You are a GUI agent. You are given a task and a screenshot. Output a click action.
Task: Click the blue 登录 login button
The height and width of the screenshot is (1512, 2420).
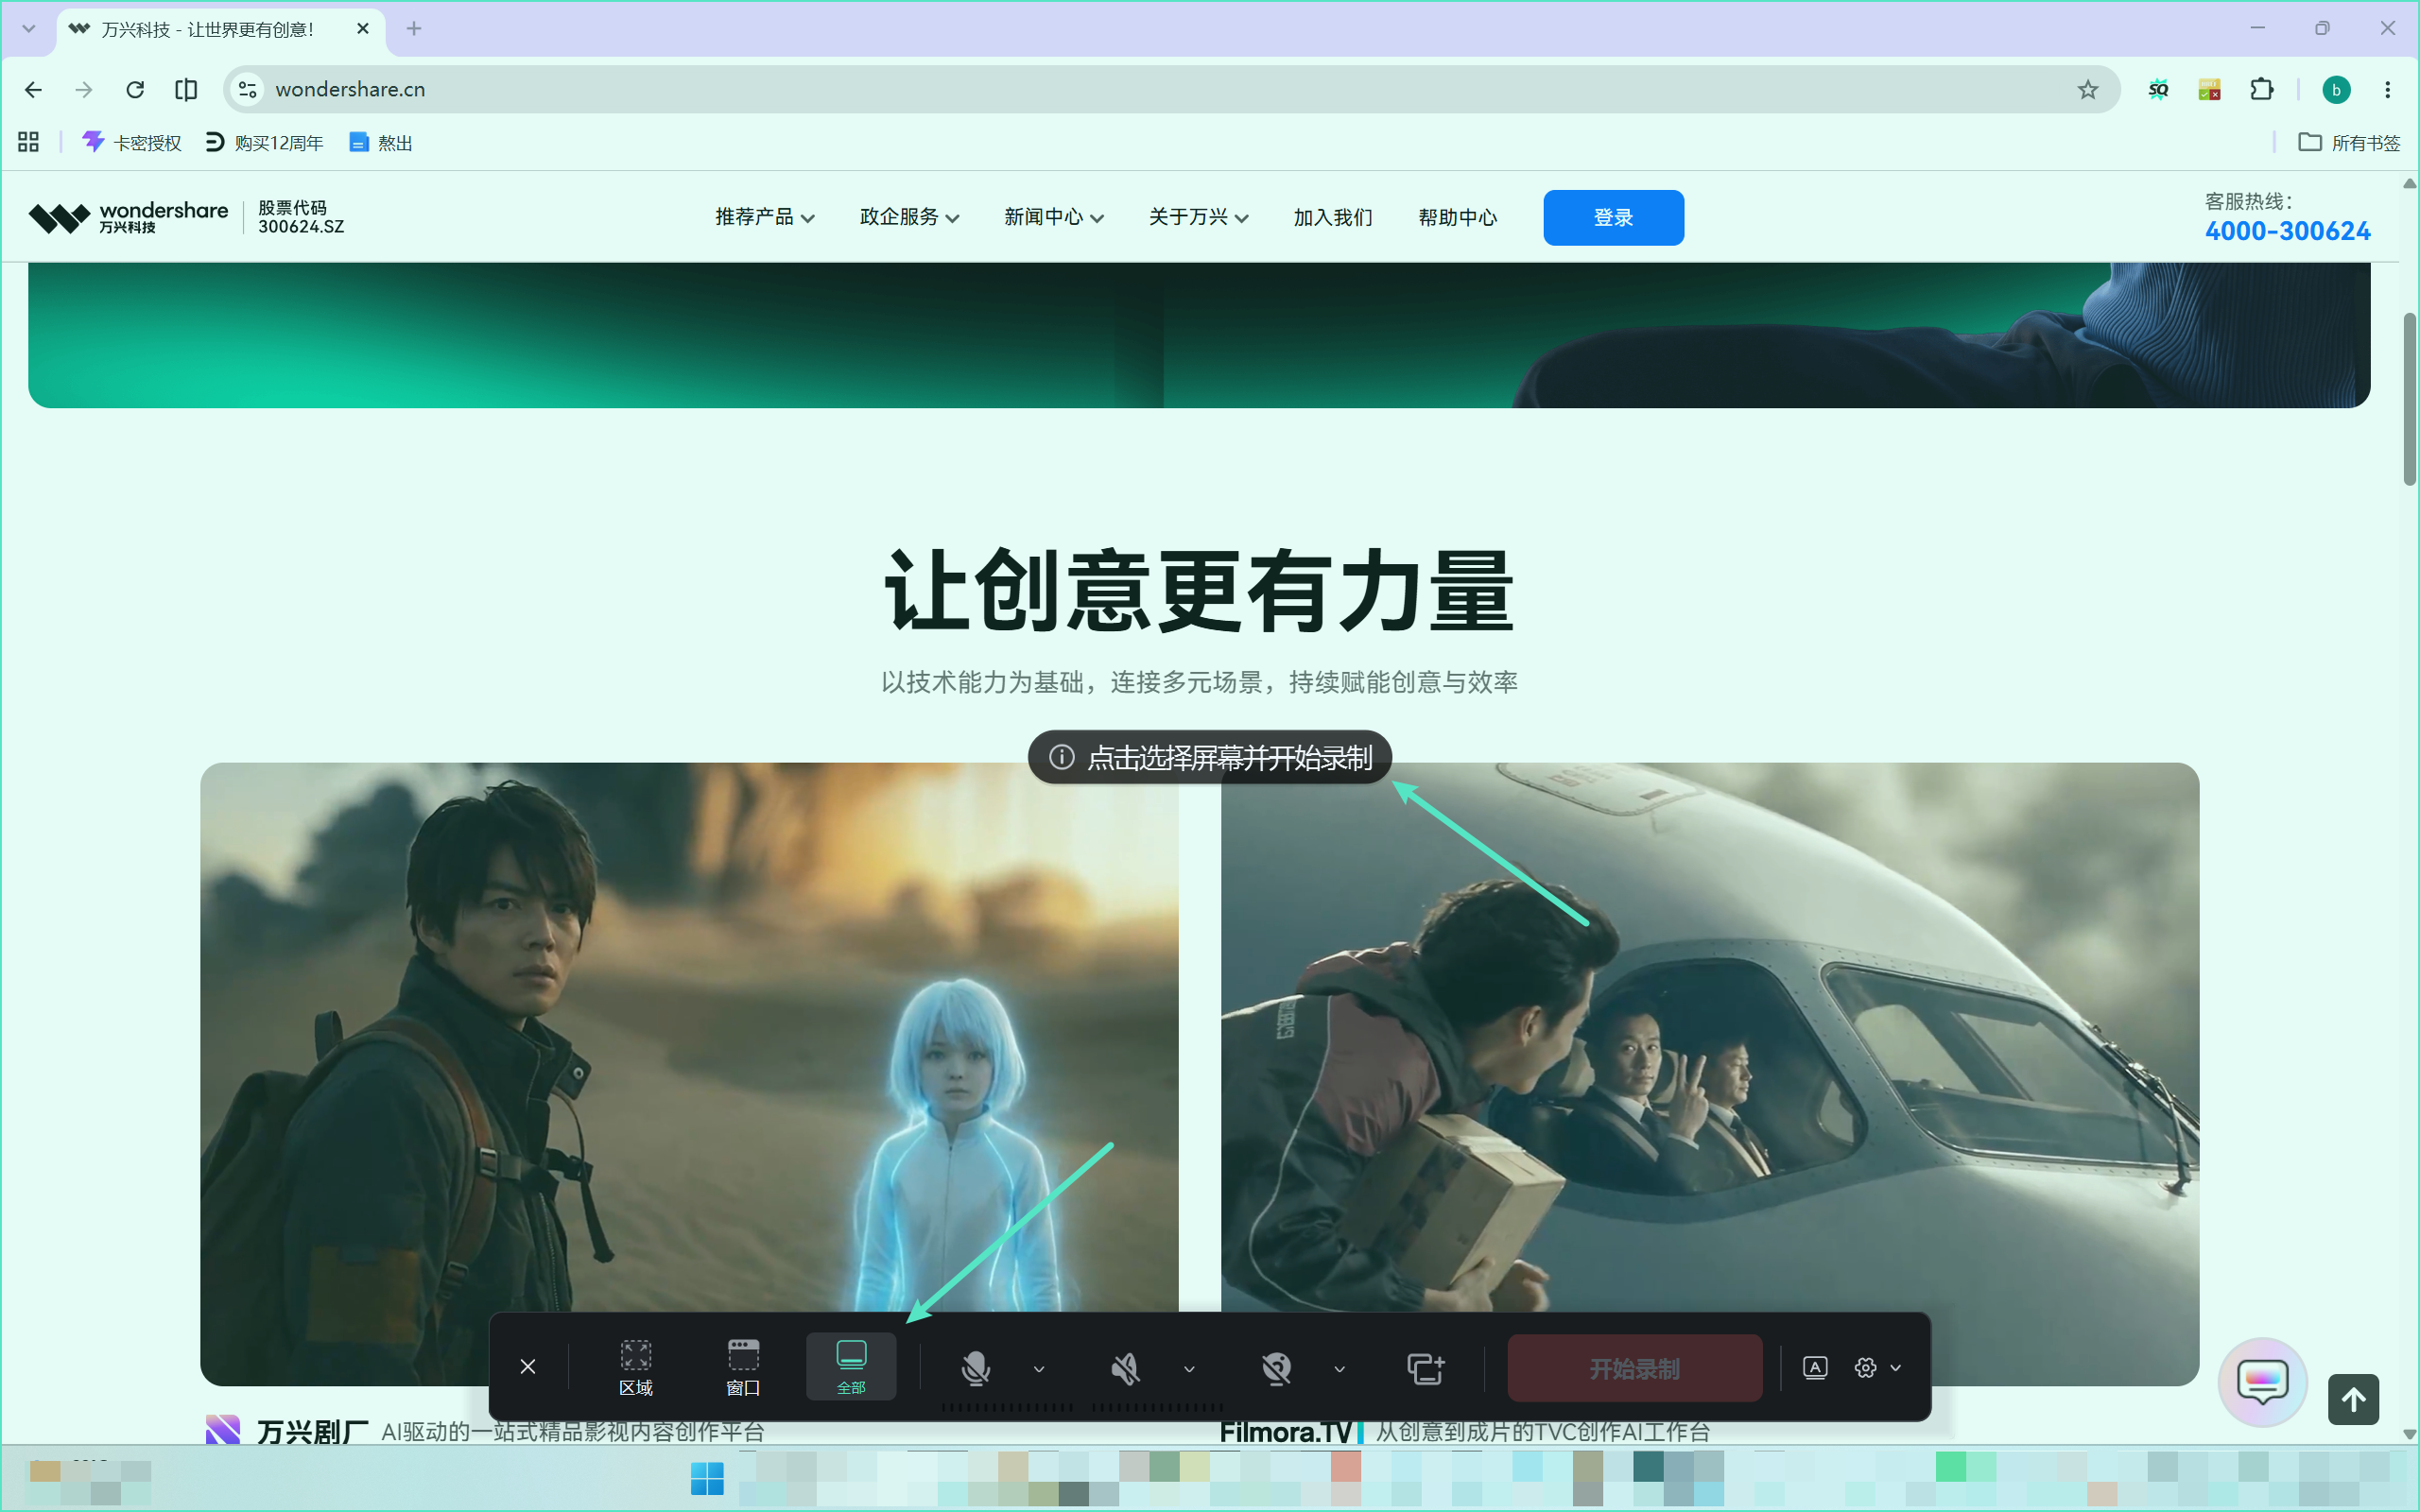[1613, 217]
